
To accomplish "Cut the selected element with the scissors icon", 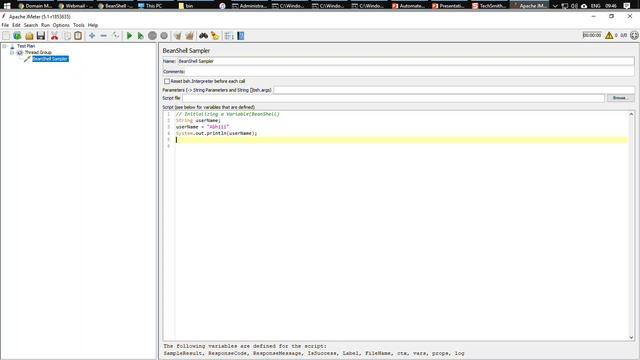I will click(54, 36).
